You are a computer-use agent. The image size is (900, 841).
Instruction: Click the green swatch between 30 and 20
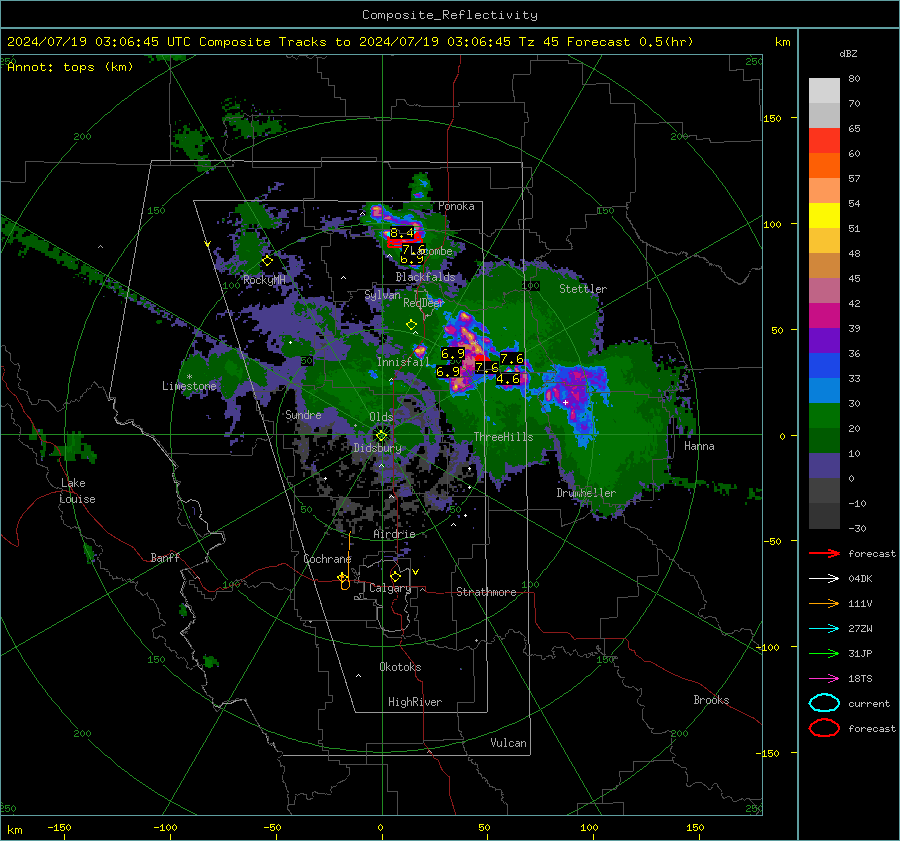tap(824, 416)
